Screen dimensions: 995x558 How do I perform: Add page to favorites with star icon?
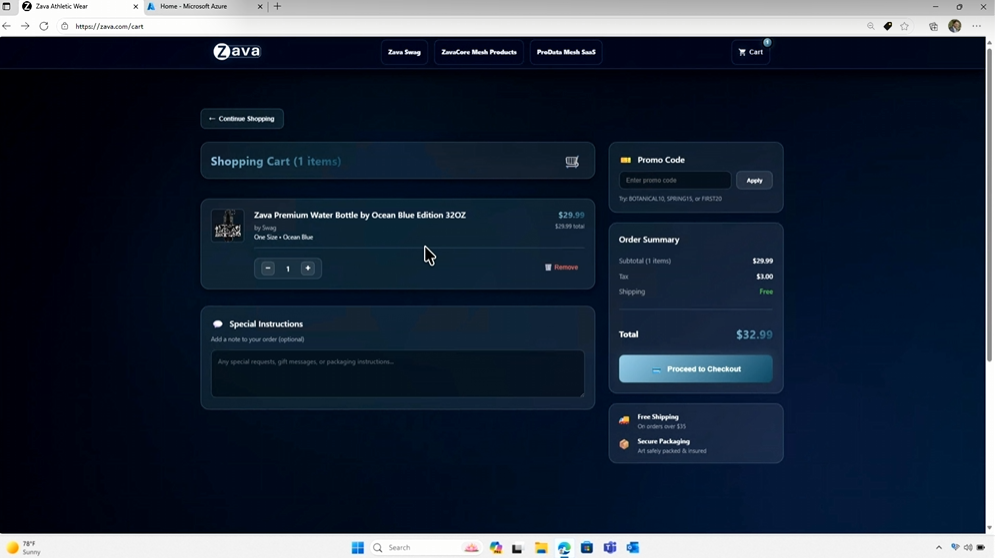pos(905,26)
